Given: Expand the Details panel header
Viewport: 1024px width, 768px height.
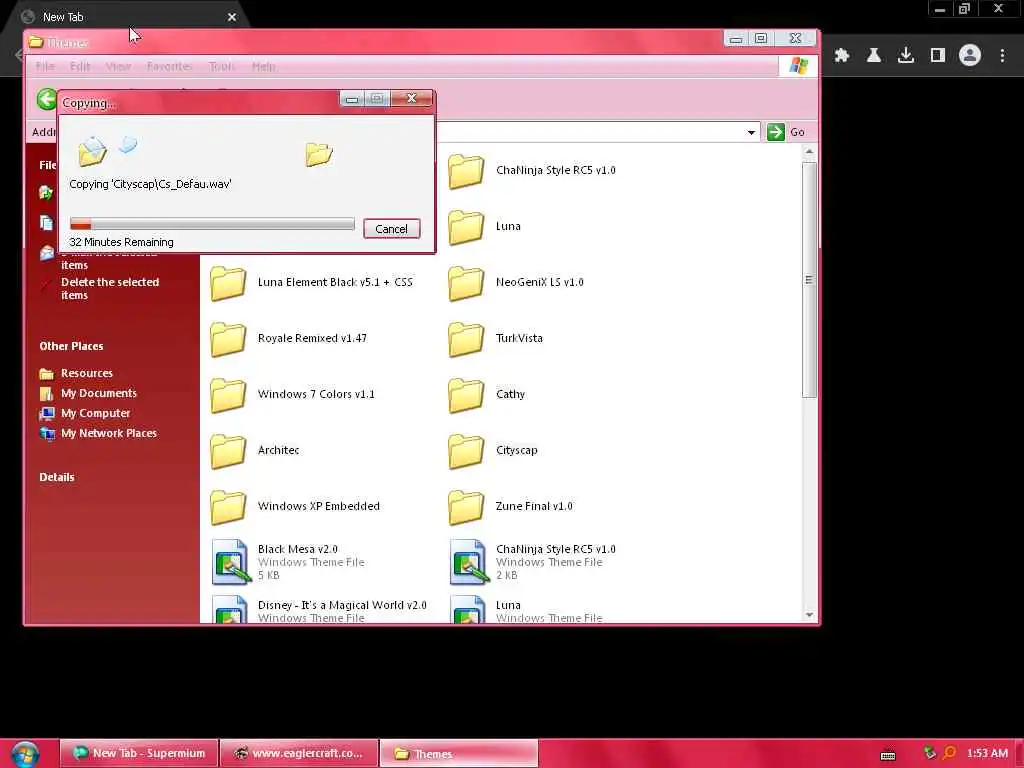Looking at the screenshot, I should click(57, 477).
